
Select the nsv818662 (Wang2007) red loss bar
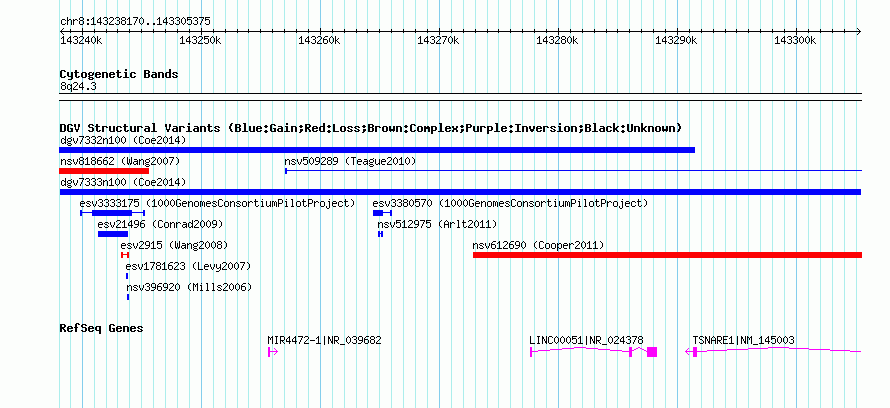point(104,171)
